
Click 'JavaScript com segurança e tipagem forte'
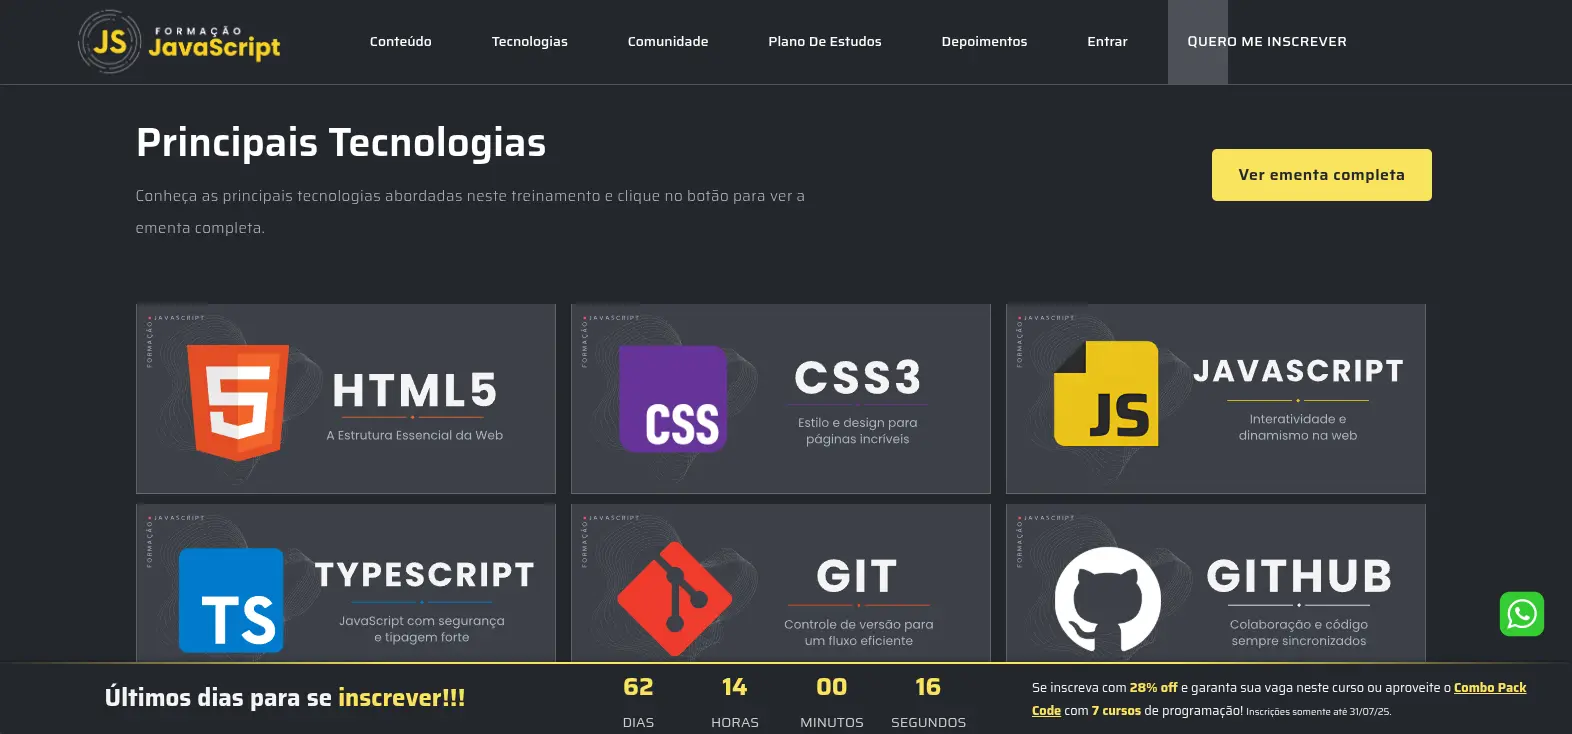(421, 629)
